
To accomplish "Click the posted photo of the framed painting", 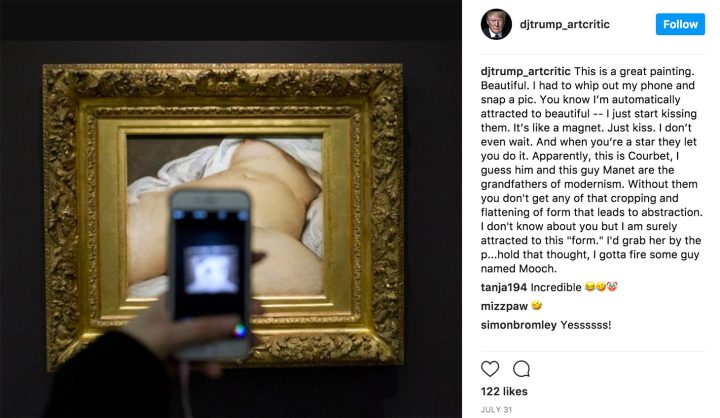I will click(231, 209).
